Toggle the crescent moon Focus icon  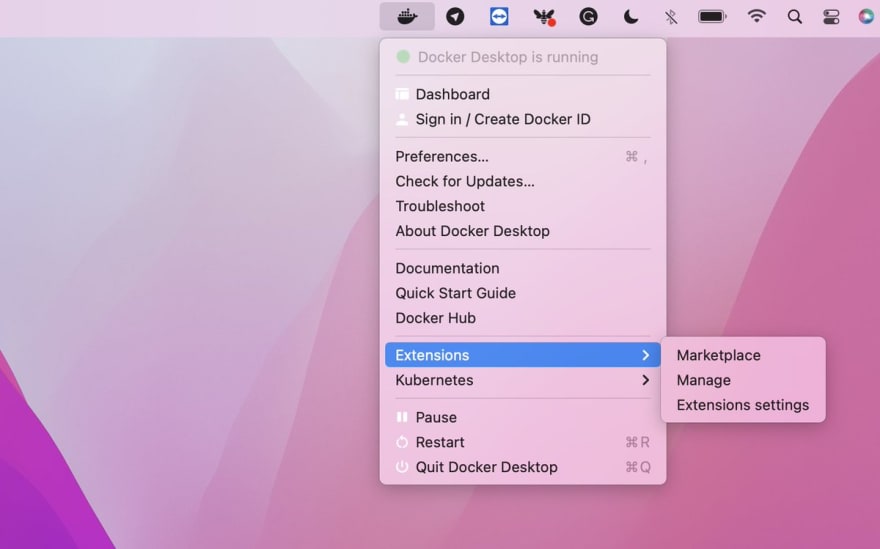pos(631,17)
